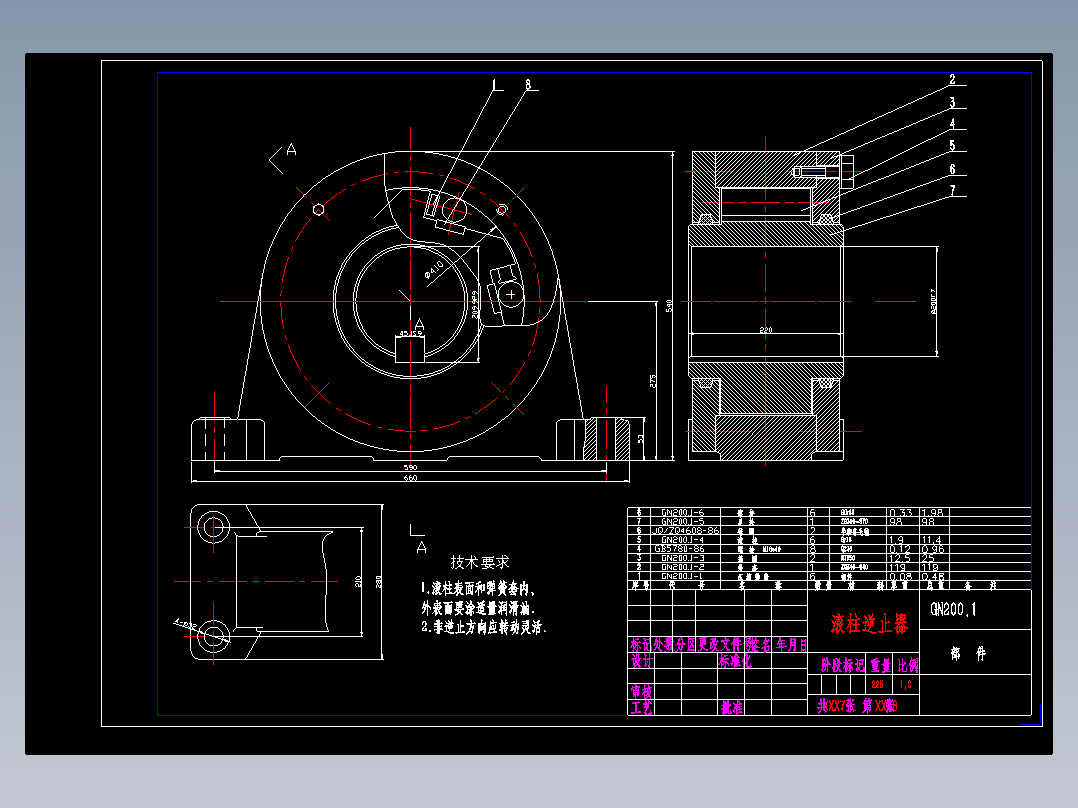The width and height of the screenshot is (1078, 808).
Task: Select the magenta 标准化 label
Action: tap(735, 661)
